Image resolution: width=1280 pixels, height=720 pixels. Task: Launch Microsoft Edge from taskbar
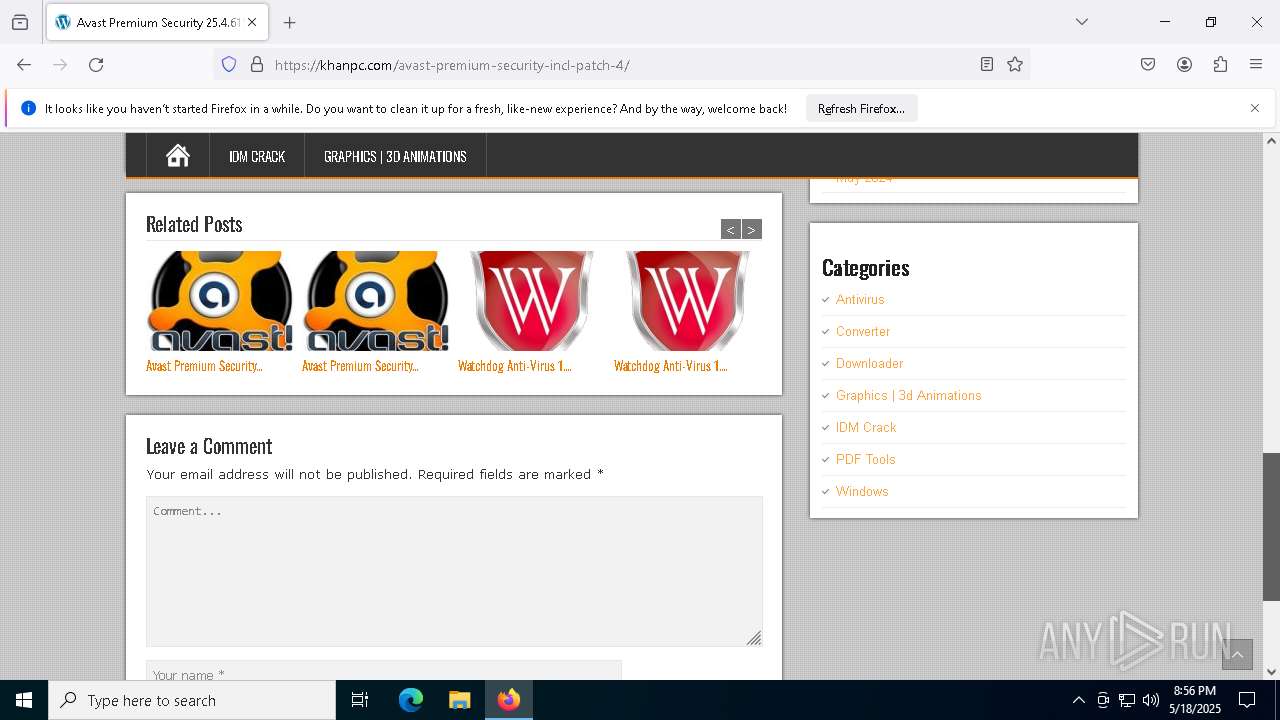[411, 700]
